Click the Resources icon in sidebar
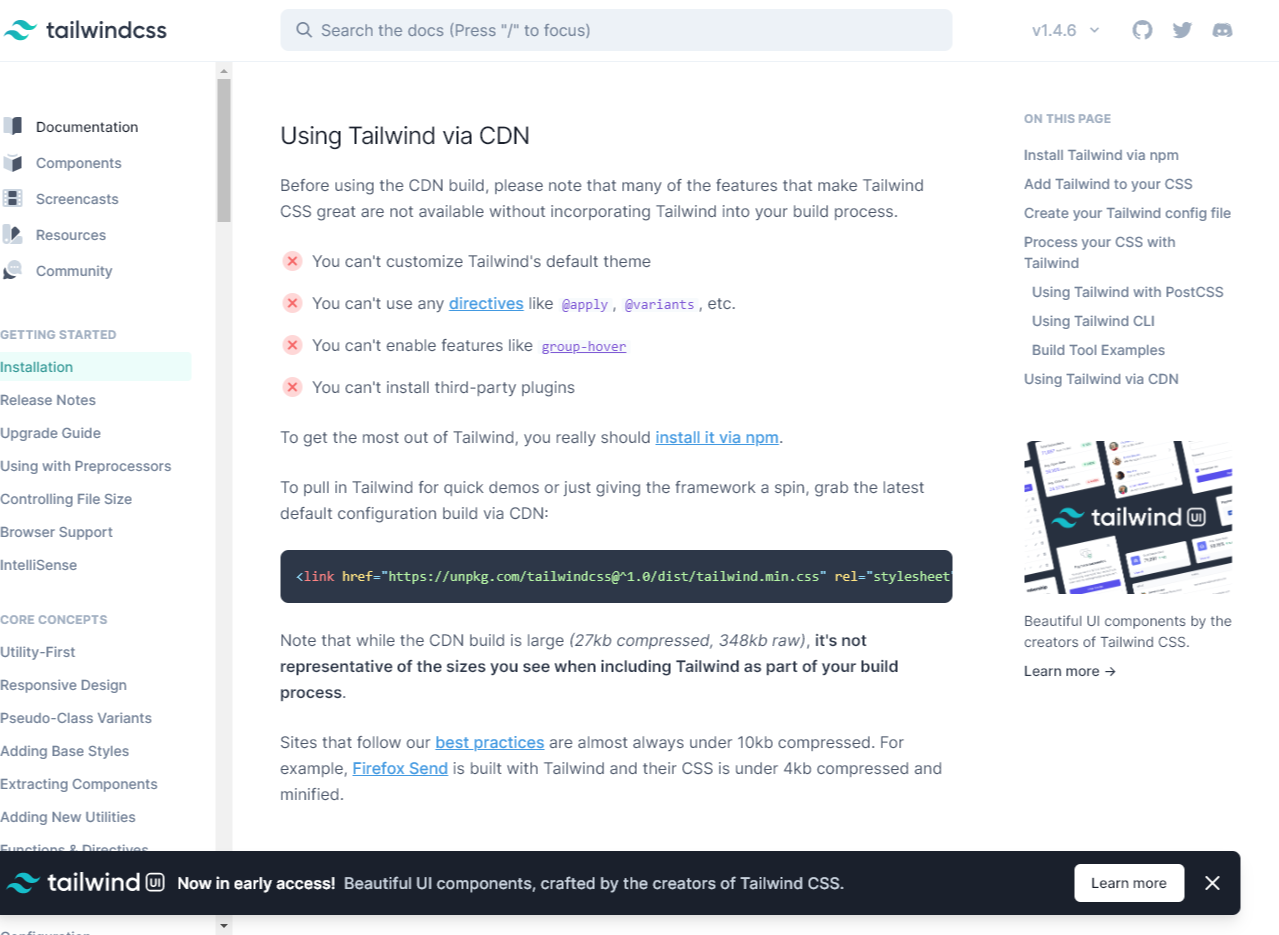 [12, 234]
